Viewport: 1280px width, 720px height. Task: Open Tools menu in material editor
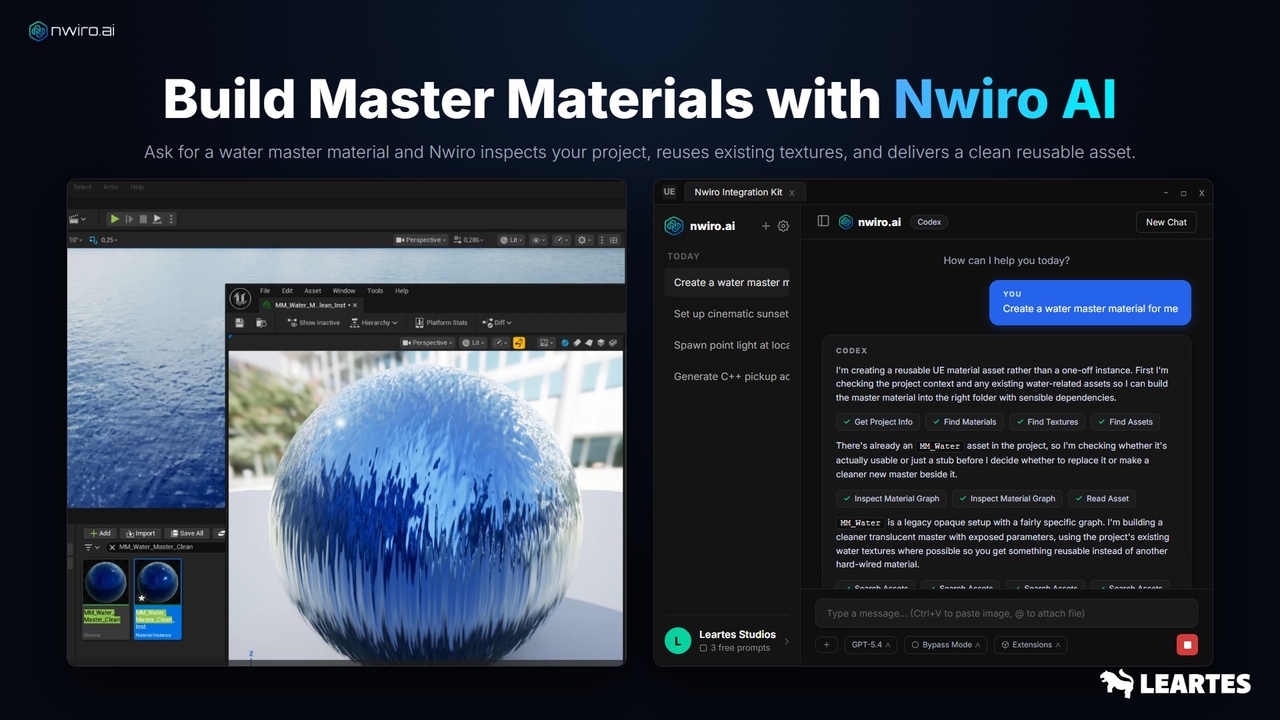pos(375,291)
